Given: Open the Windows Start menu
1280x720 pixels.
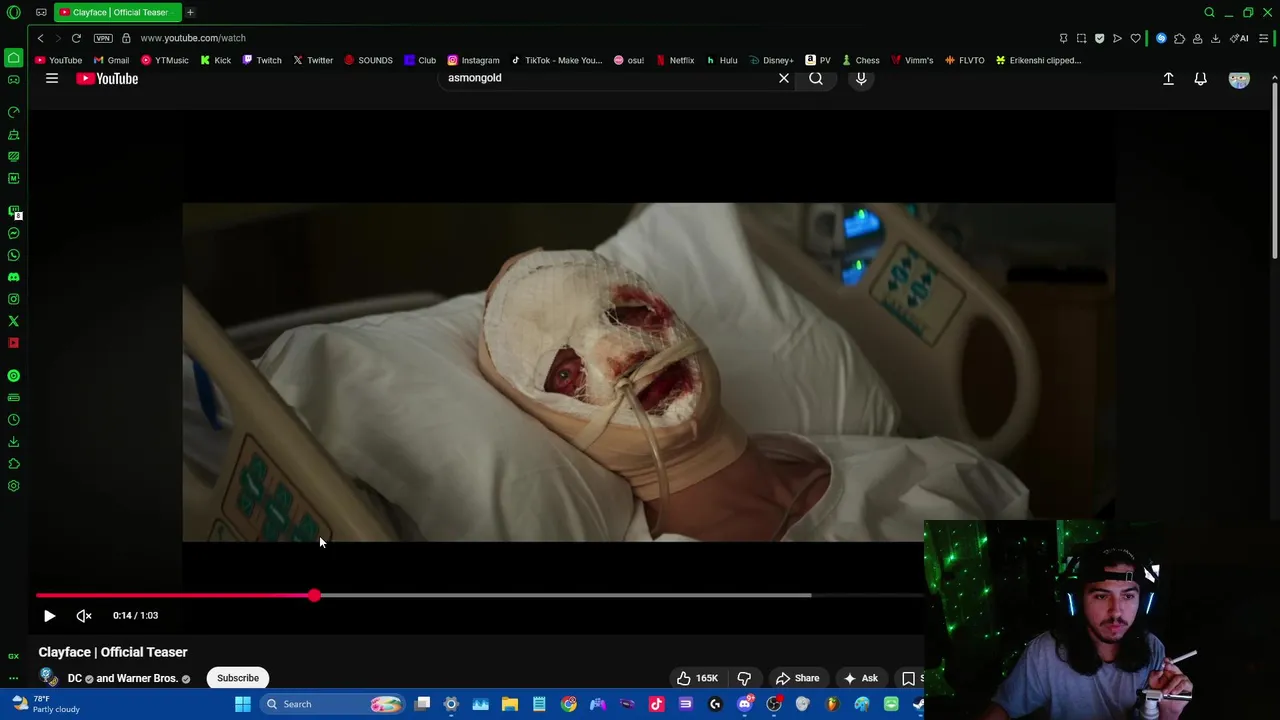Looking at the screenshot, I should pos(242,704).
